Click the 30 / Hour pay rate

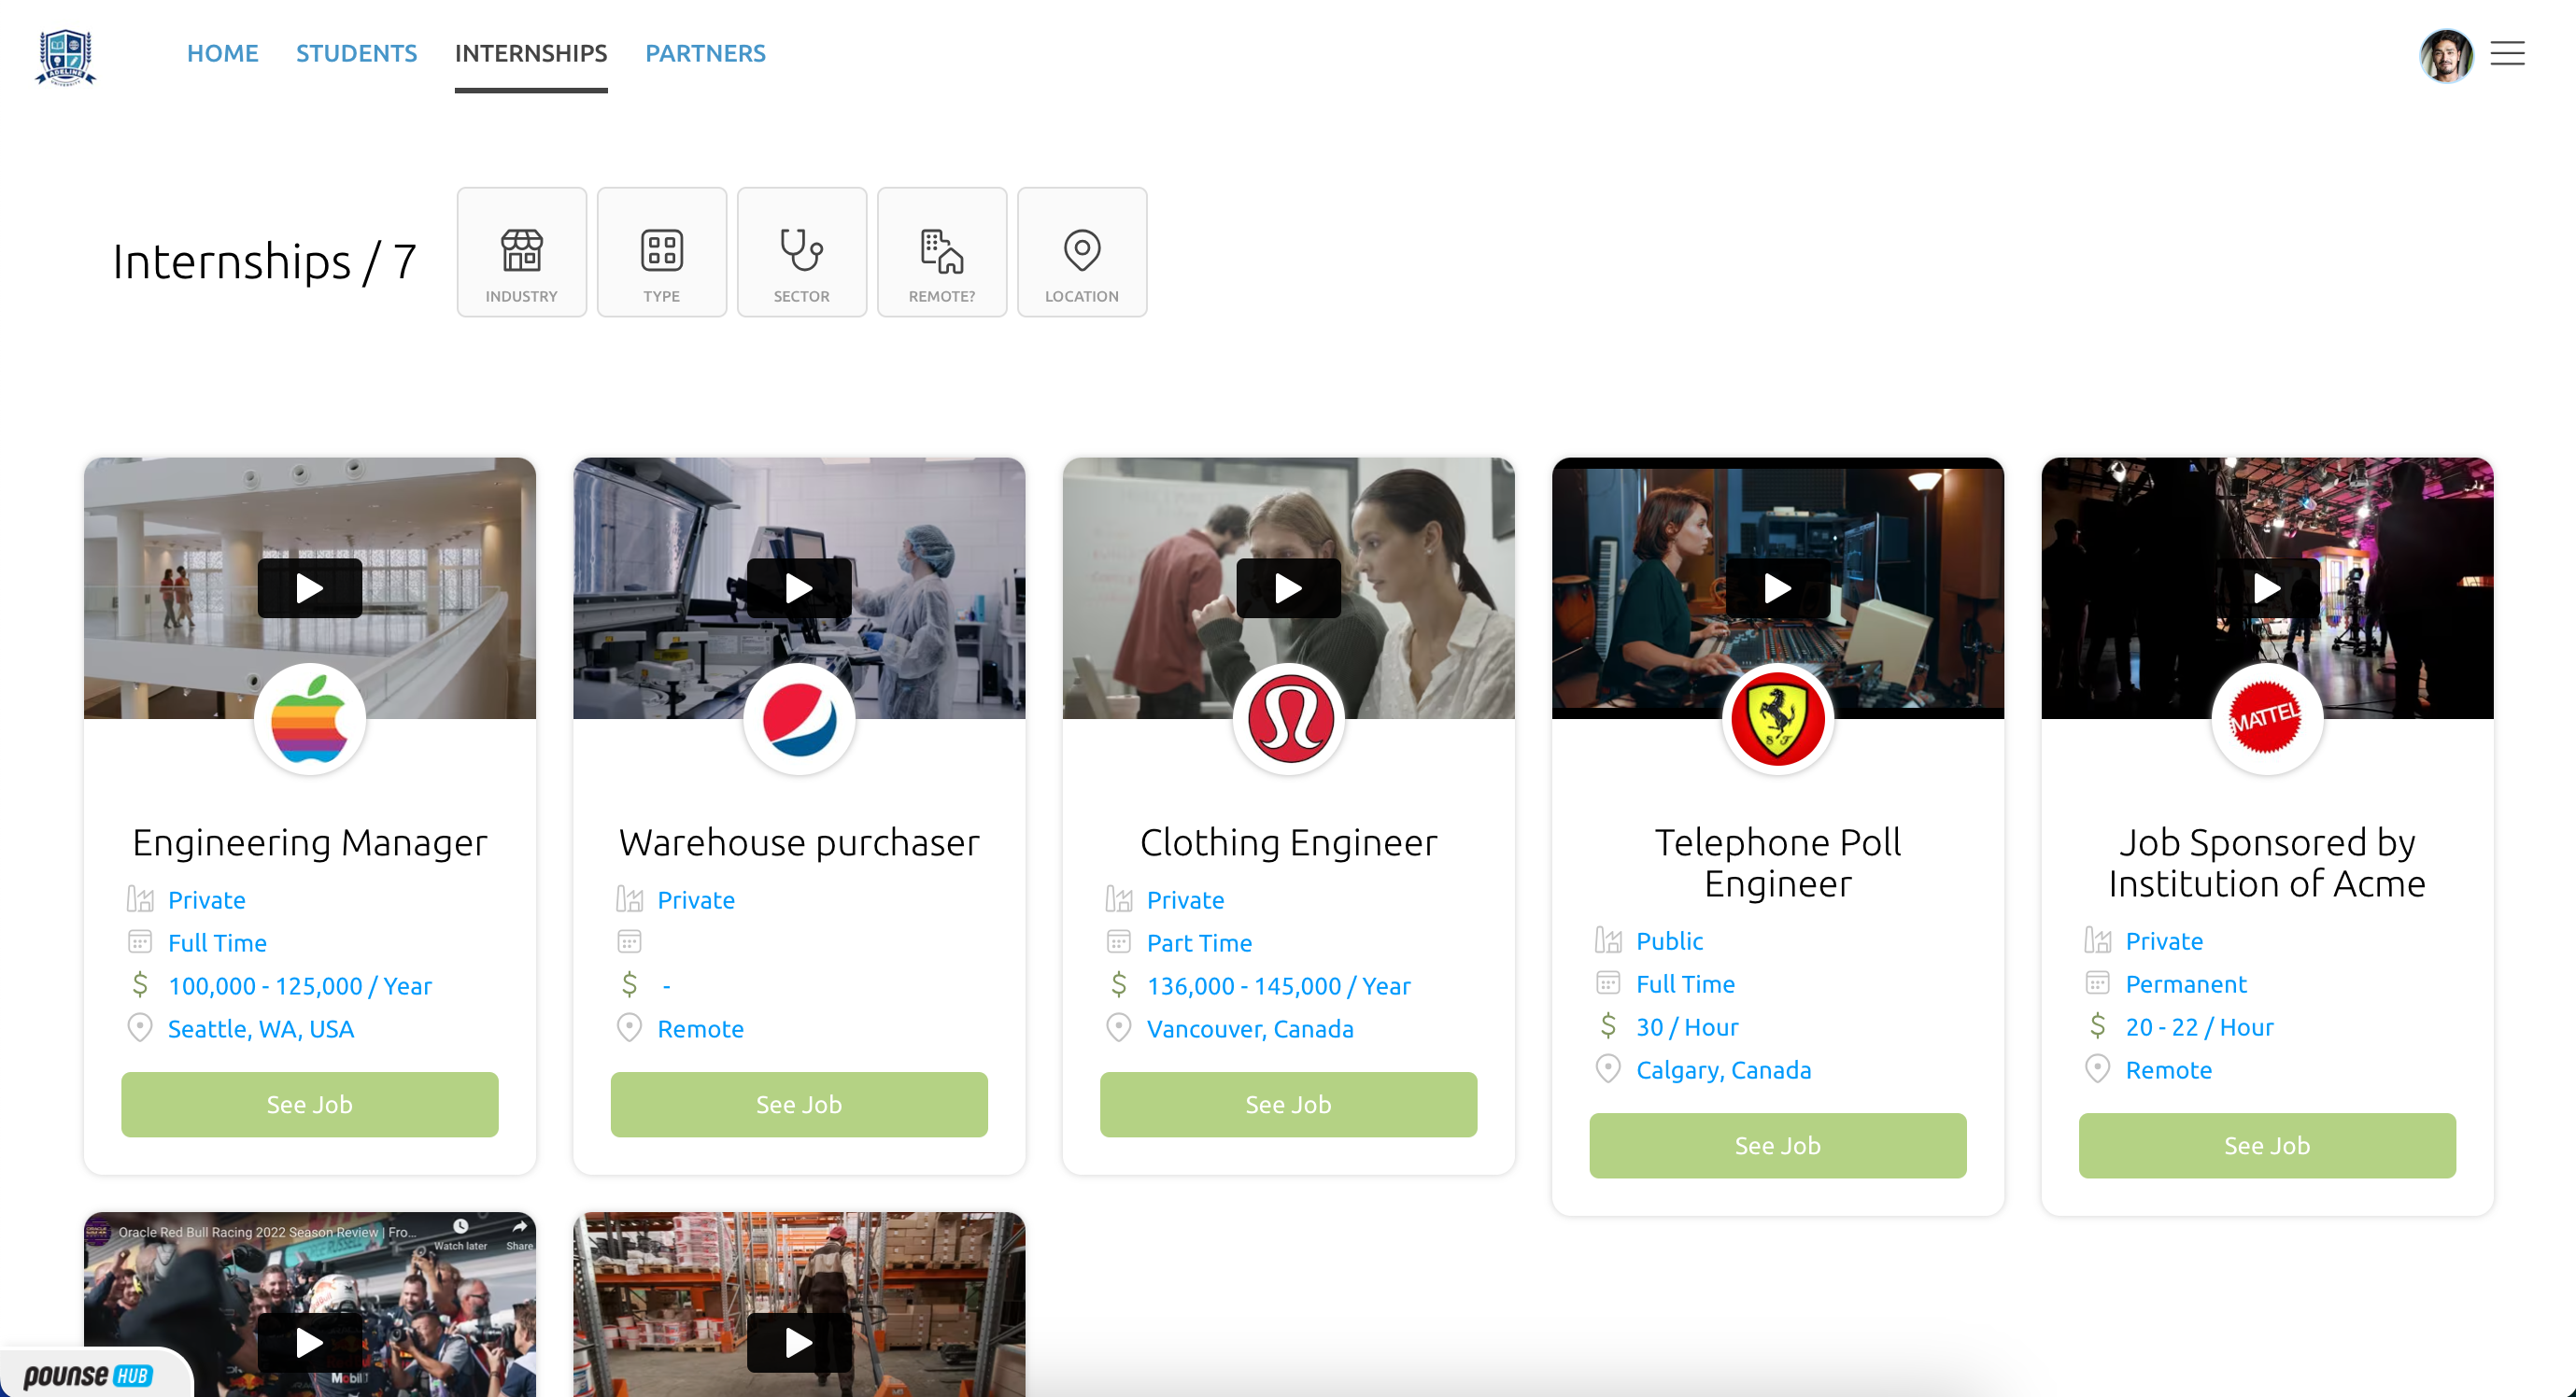pos(1687,1027)
